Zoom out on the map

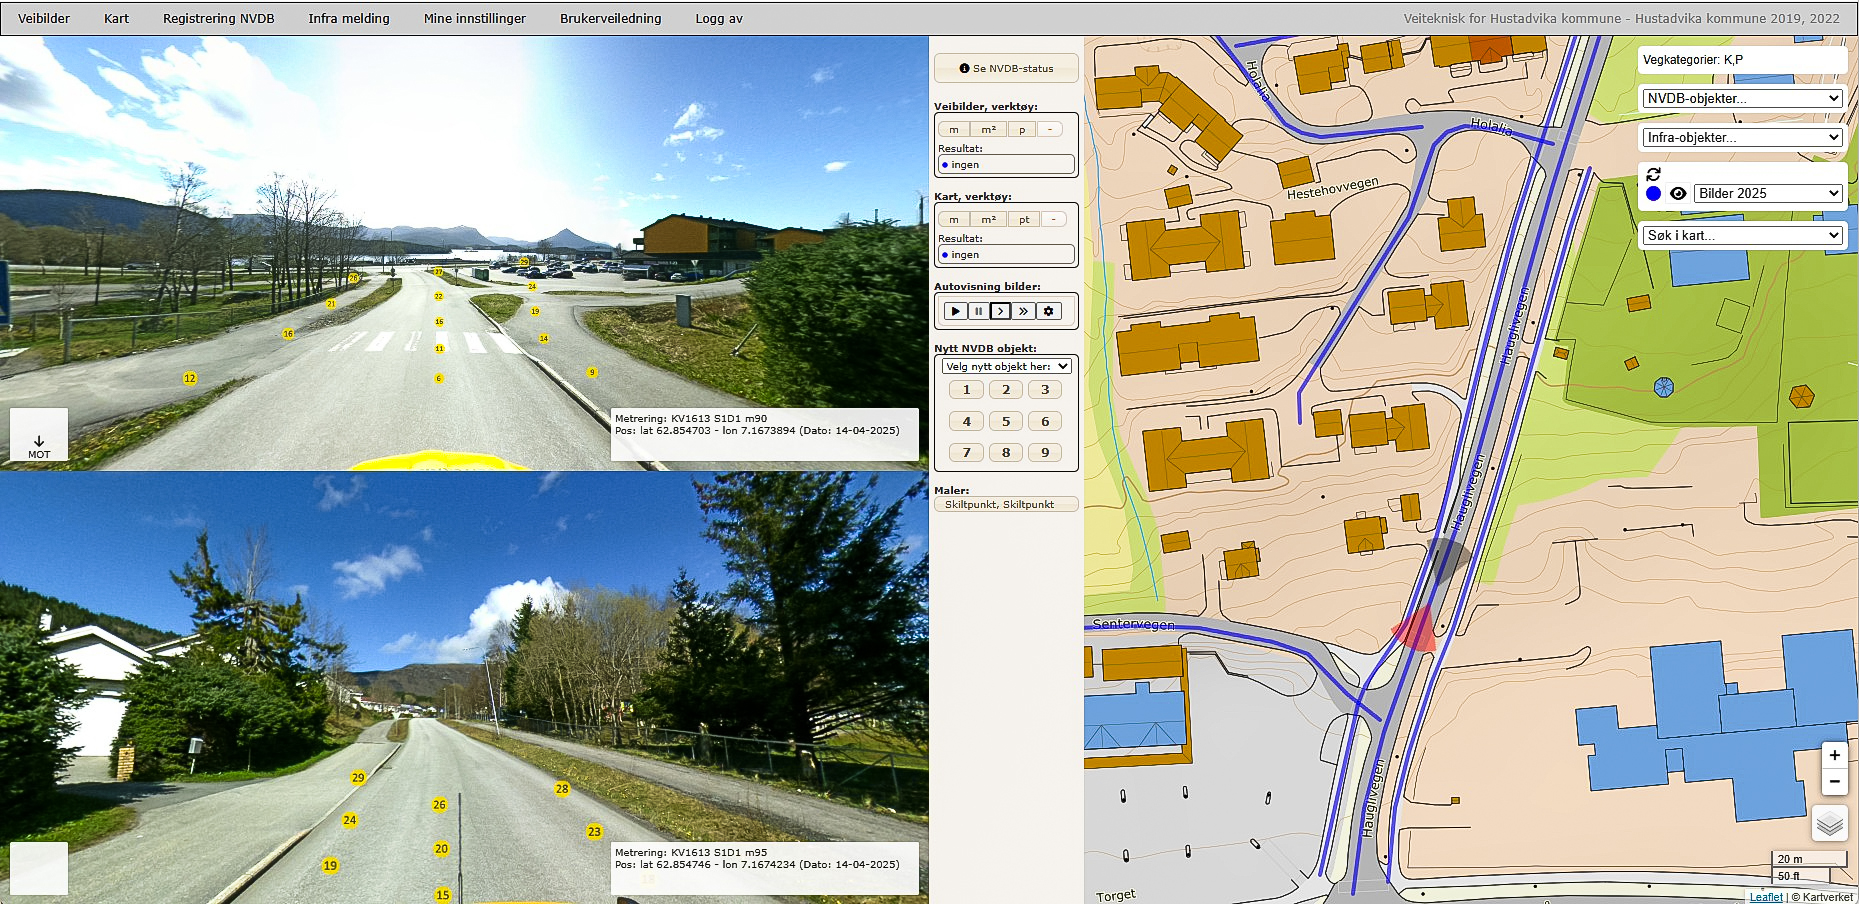1834,781
